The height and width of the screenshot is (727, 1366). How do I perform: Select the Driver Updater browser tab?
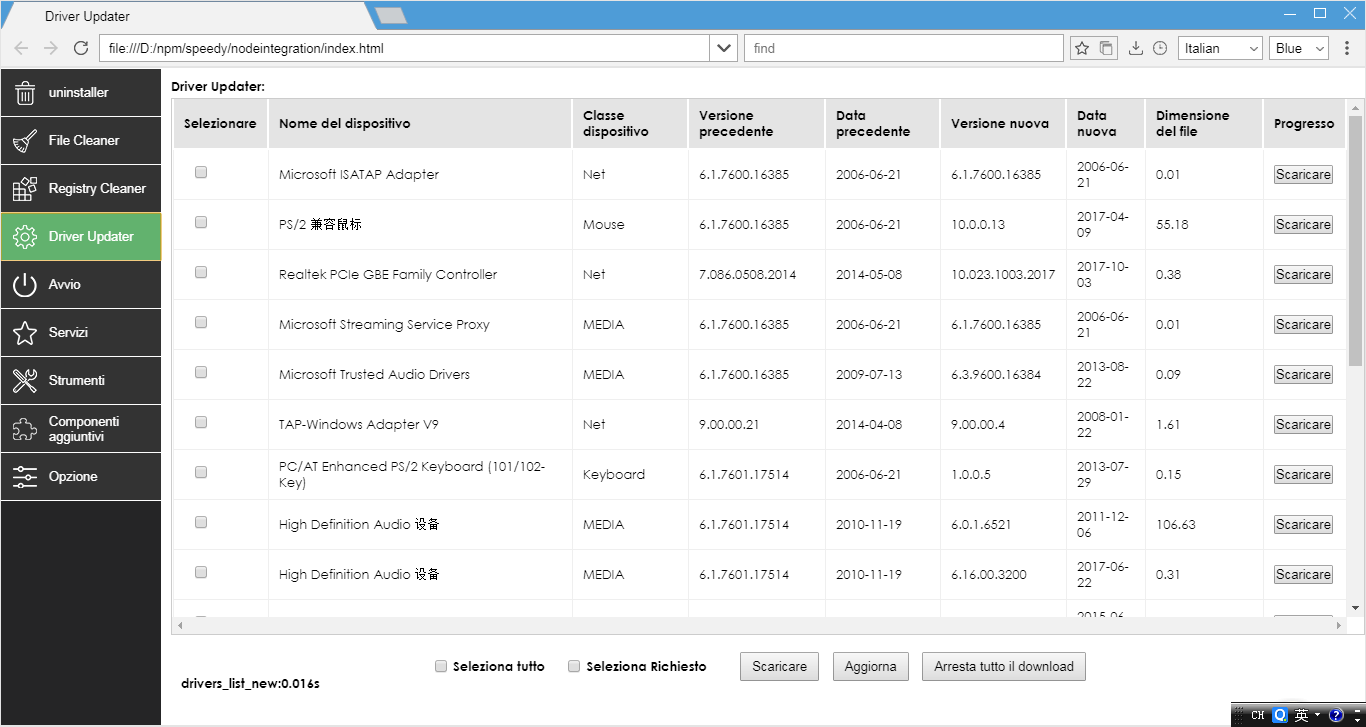[x=190, y=16]
